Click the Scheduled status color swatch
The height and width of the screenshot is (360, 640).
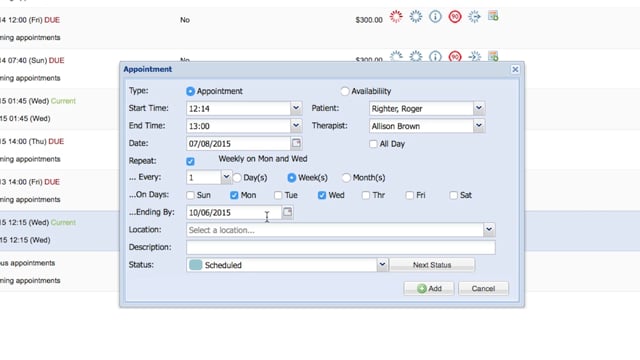click(196, 265)
